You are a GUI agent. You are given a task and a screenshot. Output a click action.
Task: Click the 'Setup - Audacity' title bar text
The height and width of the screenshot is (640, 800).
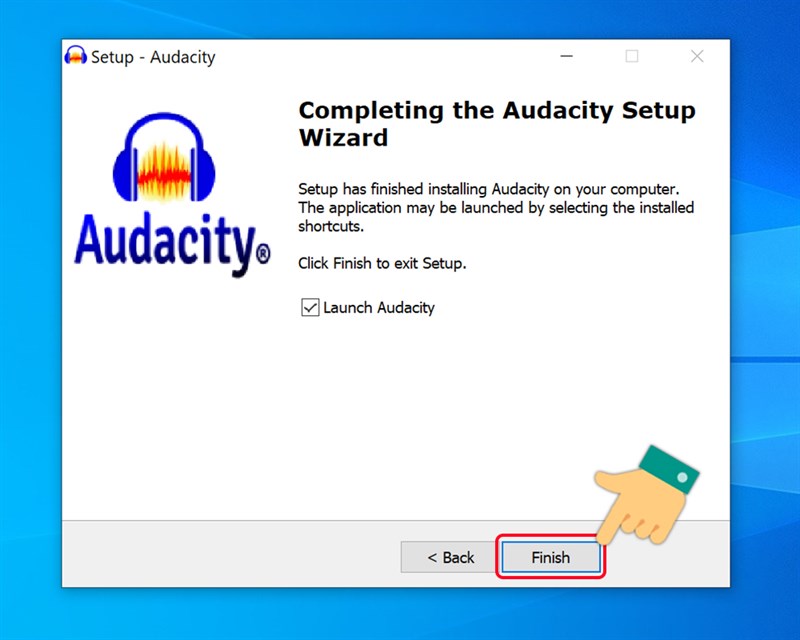click(153, 57)
